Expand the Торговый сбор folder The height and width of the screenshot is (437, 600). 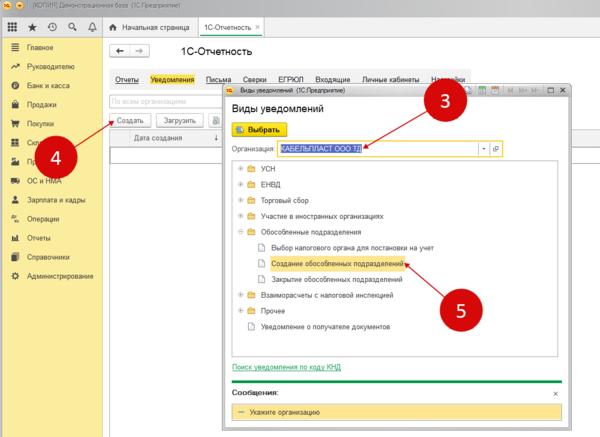241,200
